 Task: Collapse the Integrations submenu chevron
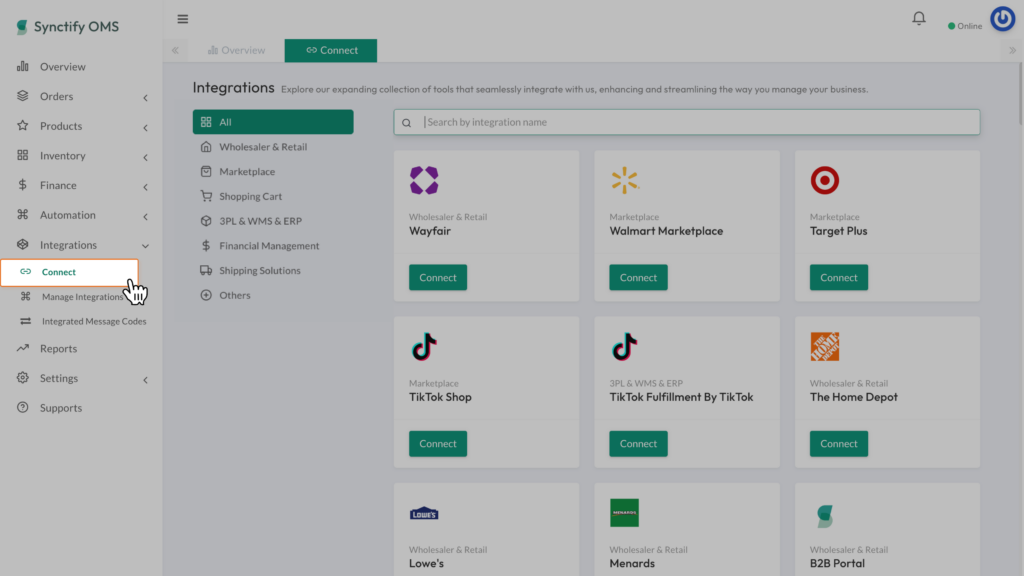point(146,246)
